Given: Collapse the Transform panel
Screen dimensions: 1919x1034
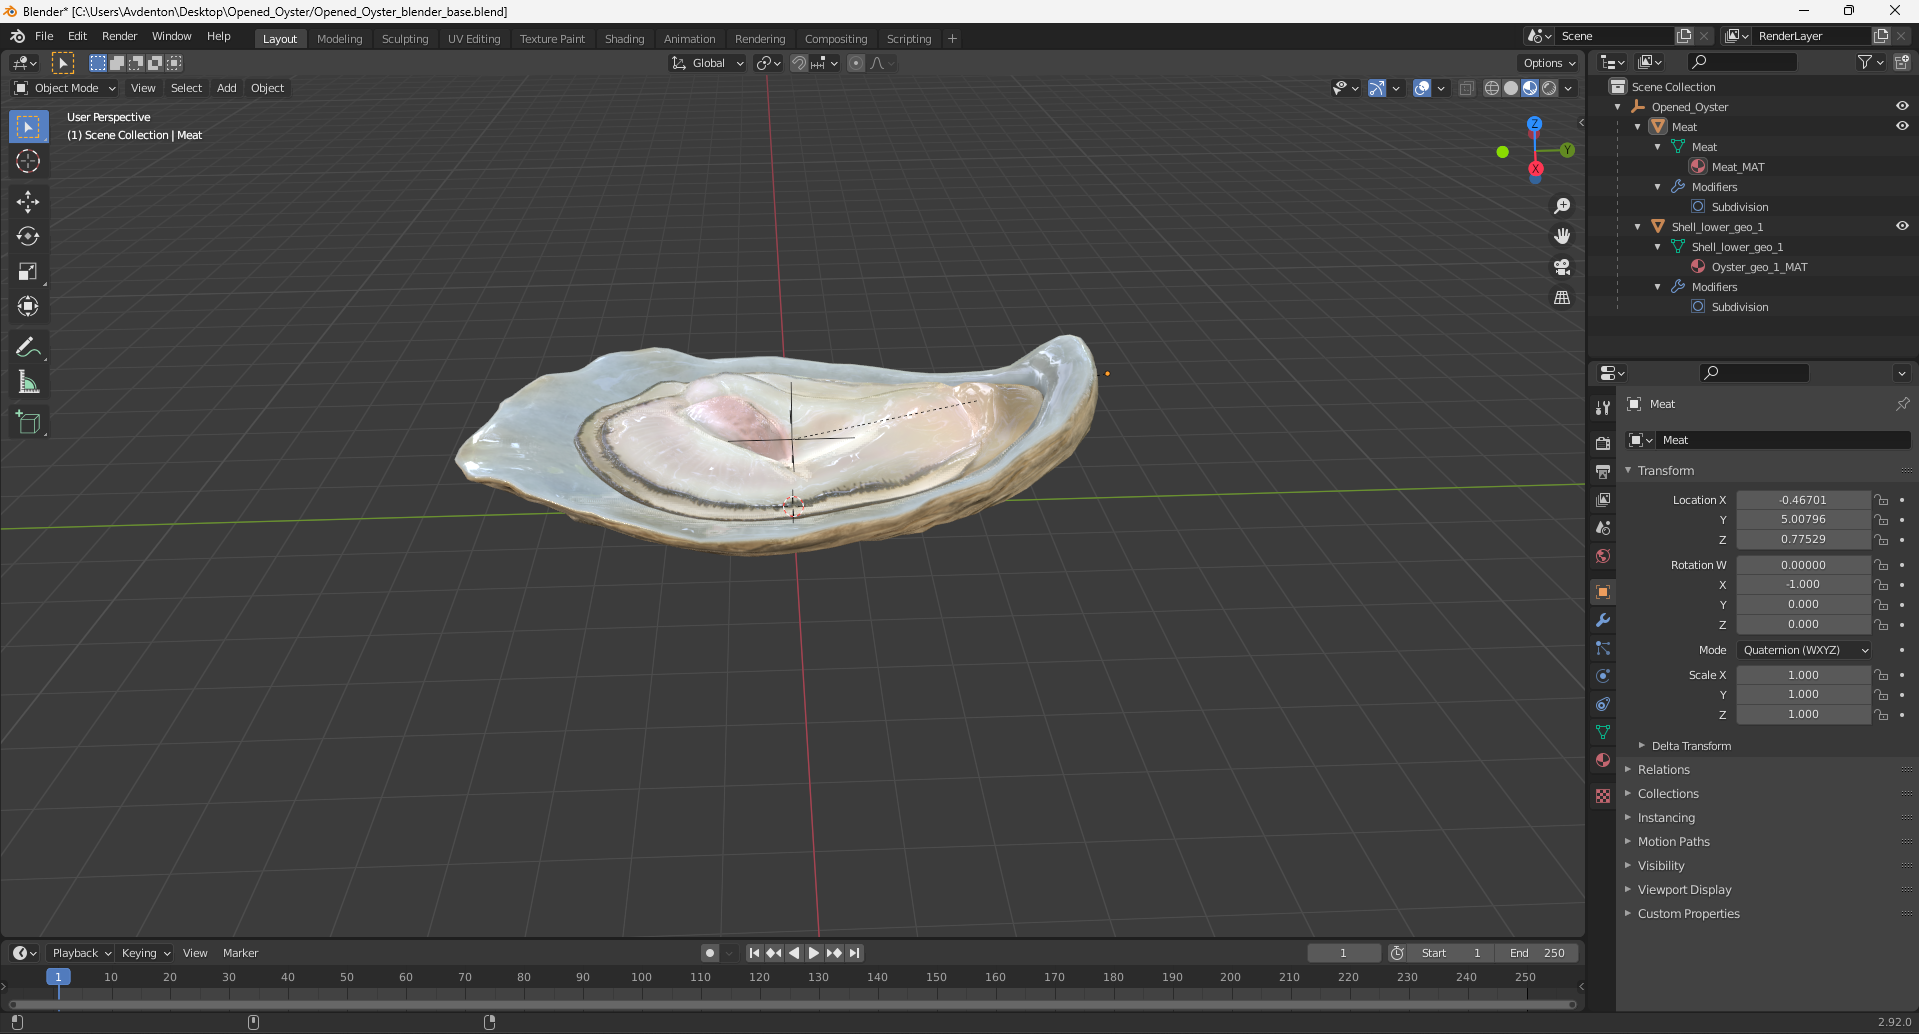Looking at the screenshot, I should click(1666, 471).
